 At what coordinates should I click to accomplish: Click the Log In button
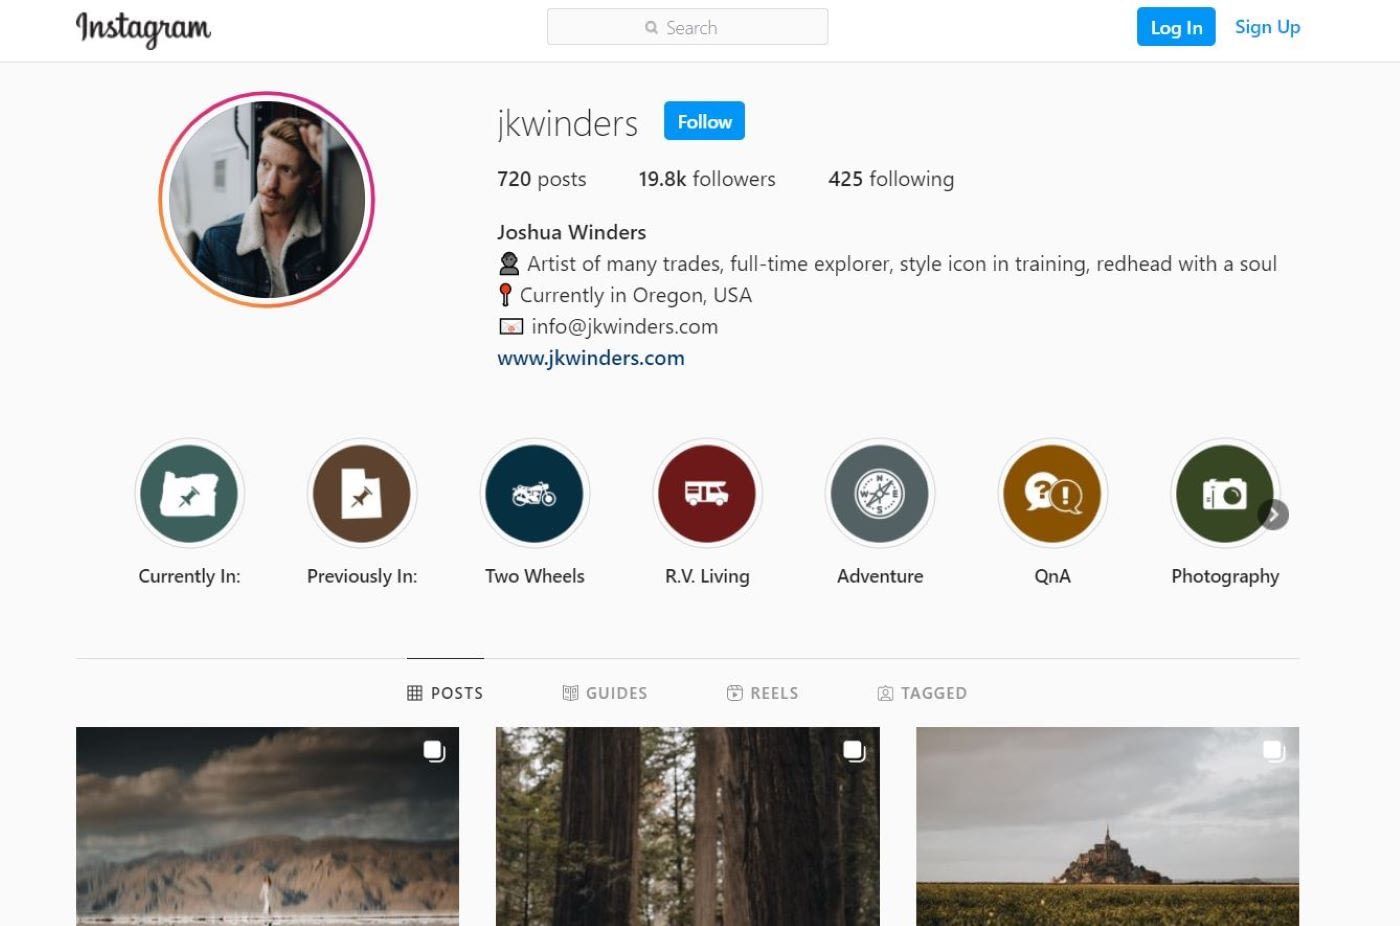pyautogui.click(x=1176, y=27)
